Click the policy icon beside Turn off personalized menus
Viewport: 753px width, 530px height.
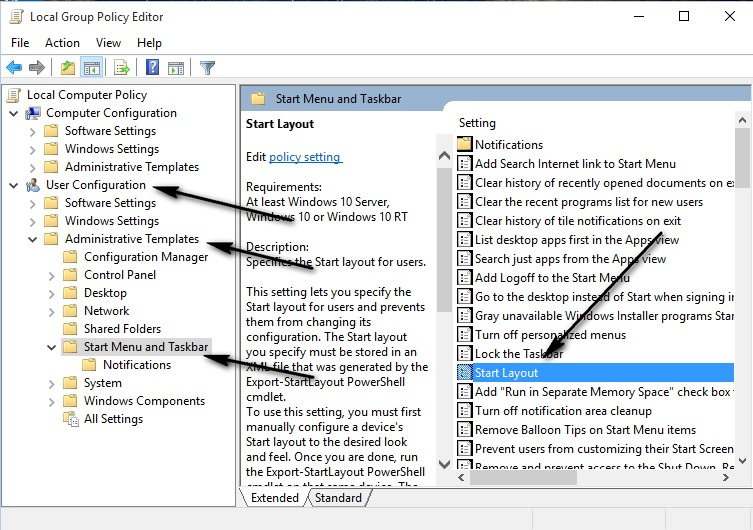point(464,335)
